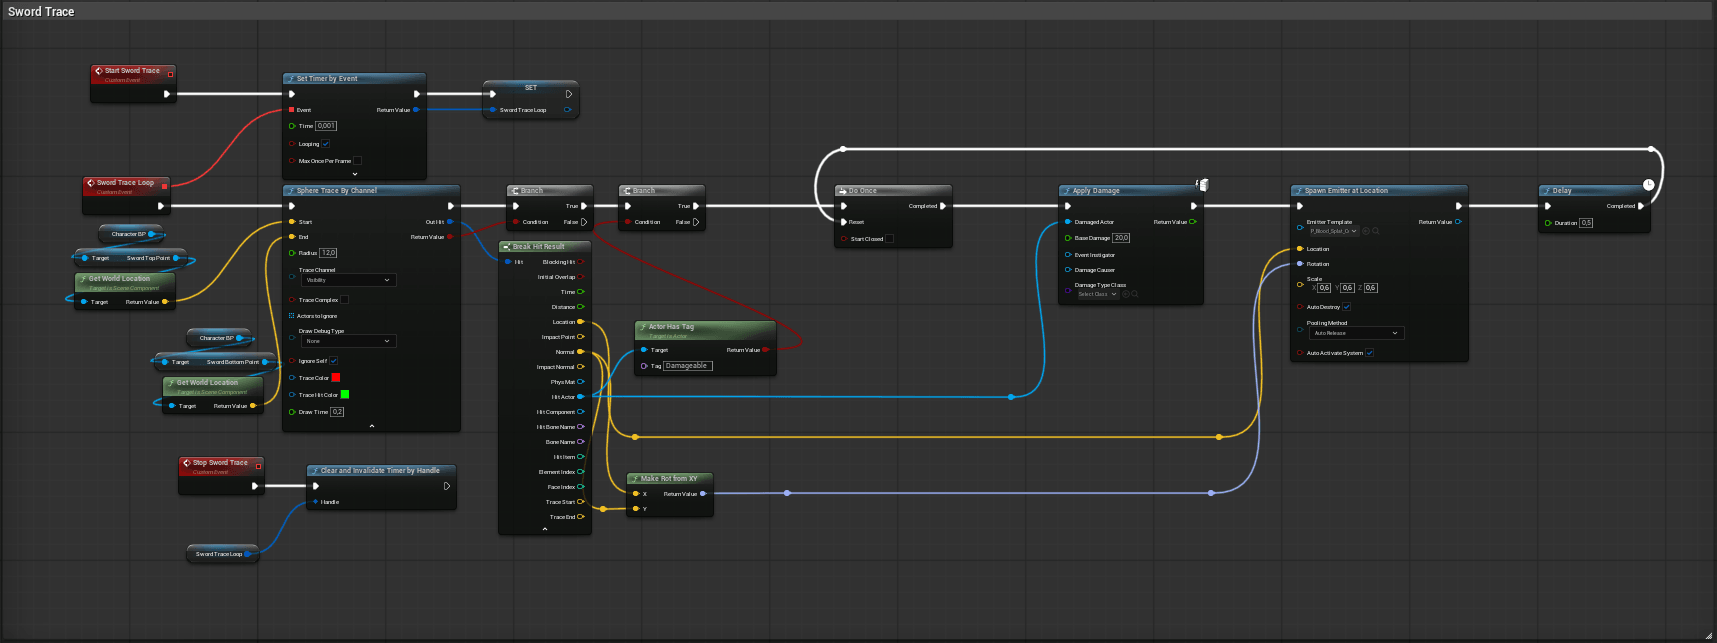Click the SET node output exec pin
Image resolution: width=1717 pixels, height=643 pixels.
(x=569, y=94)
